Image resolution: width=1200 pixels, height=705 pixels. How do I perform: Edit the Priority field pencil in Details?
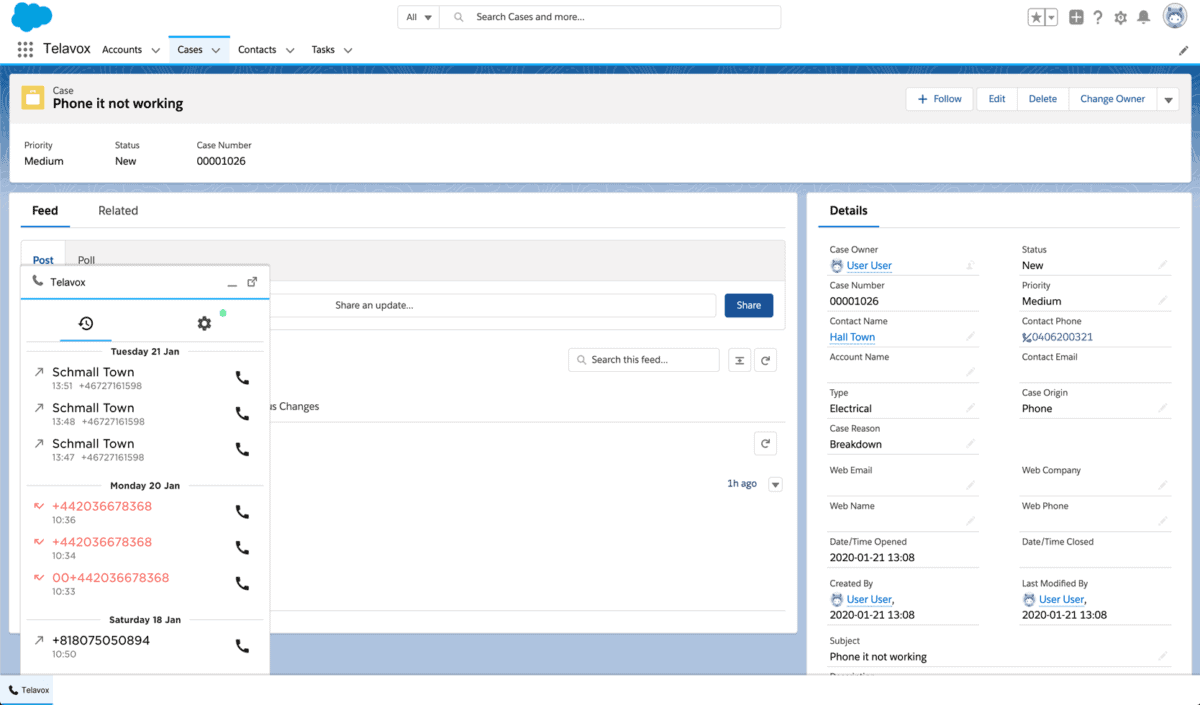(x=1162, y=301)
